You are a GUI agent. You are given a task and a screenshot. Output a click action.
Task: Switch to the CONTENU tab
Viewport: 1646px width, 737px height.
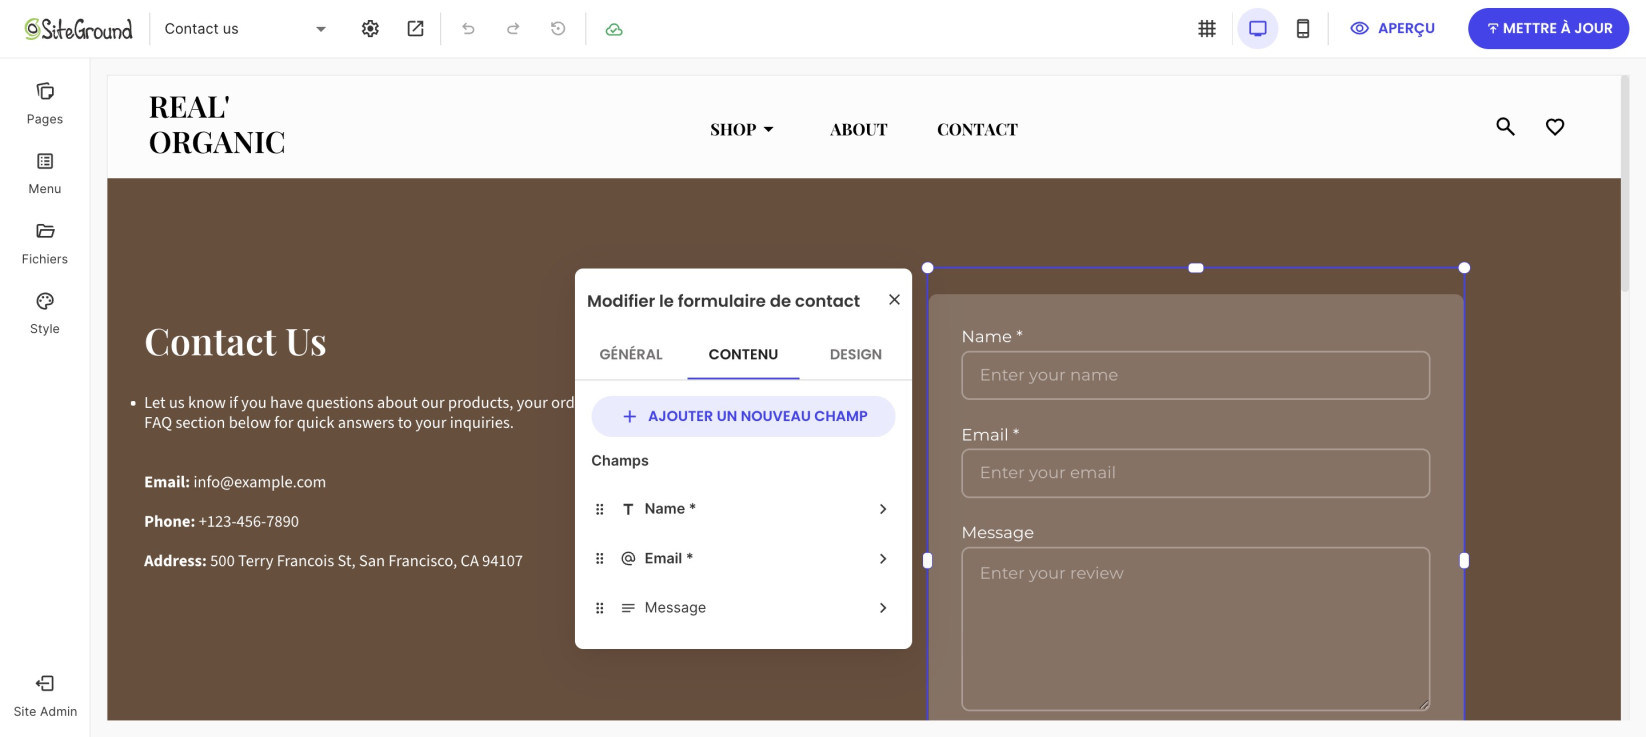tap(743, 354)
